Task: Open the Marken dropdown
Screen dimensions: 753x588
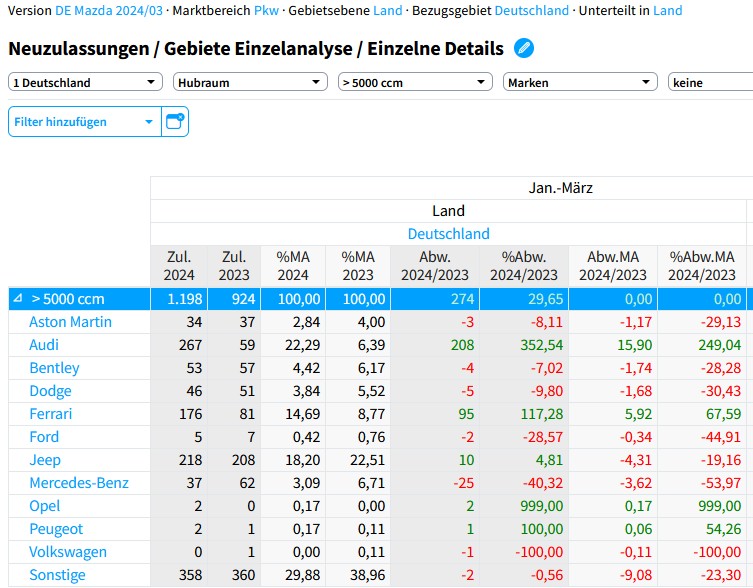Action: point(579,83)
